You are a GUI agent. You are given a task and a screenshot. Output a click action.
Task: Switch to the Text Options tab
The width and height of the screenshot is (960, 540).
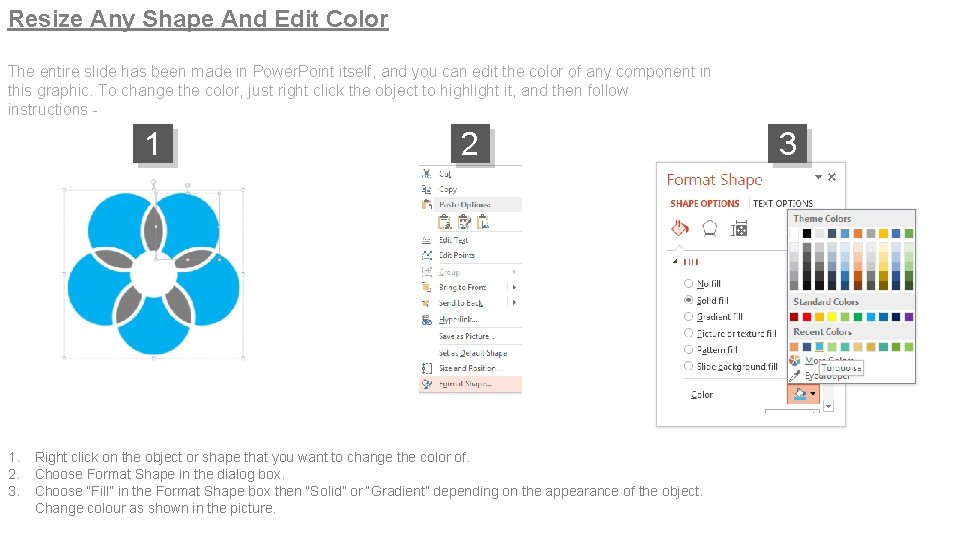[783, 204]
